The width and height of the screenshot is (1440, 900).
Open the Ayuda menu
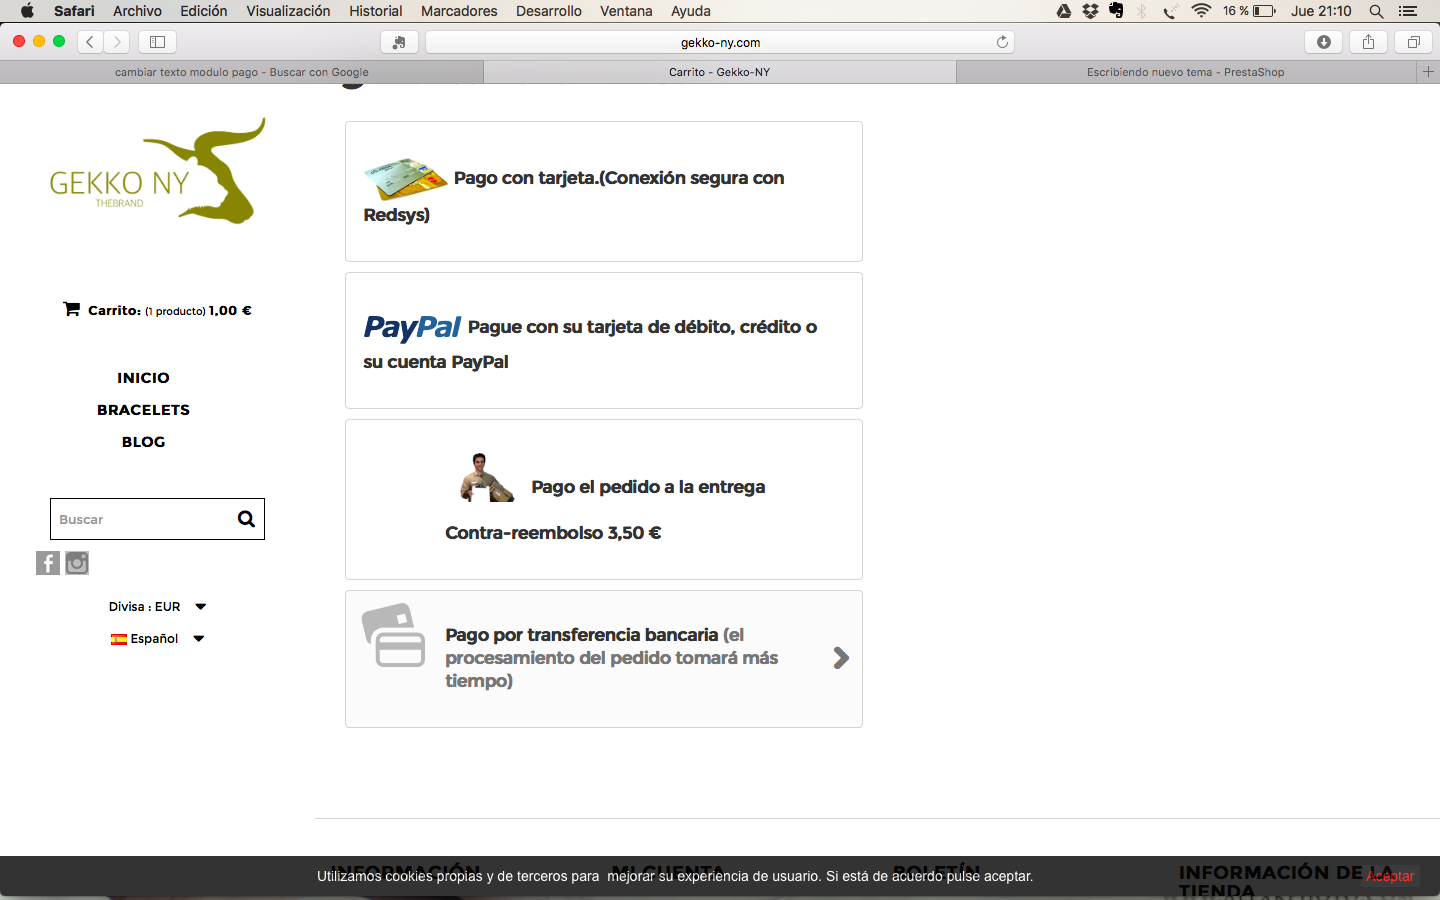point(691,11)
